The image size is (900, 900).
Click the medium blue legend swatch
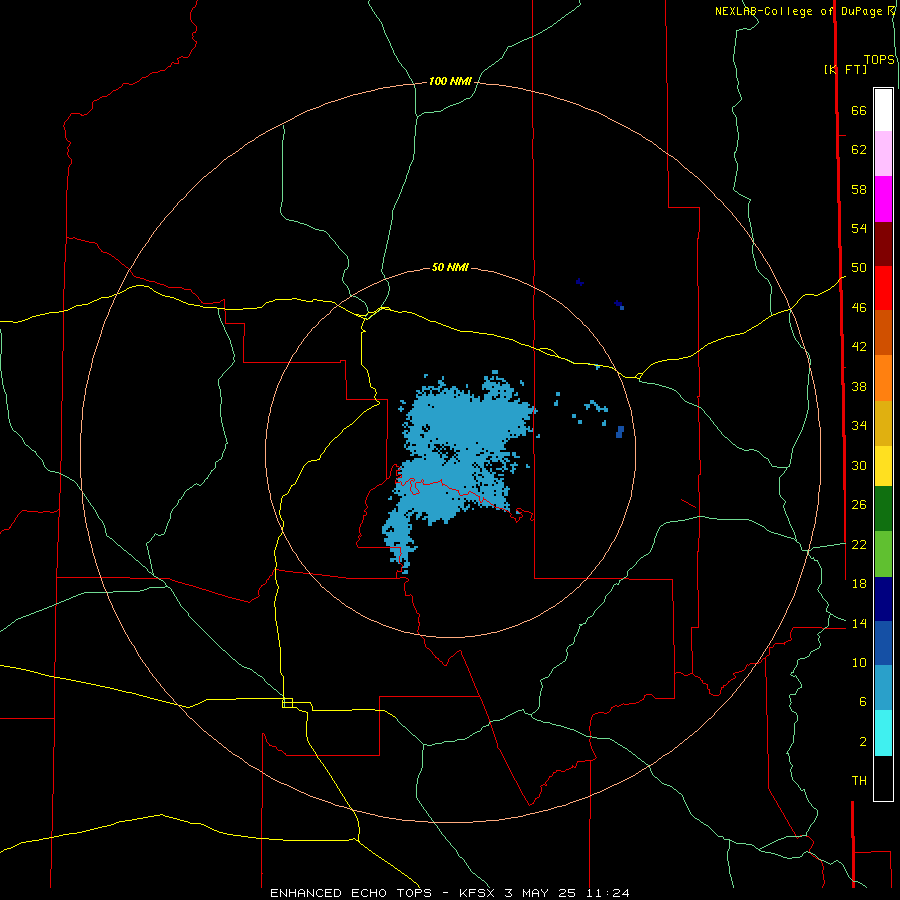click(x=883, y=643)
